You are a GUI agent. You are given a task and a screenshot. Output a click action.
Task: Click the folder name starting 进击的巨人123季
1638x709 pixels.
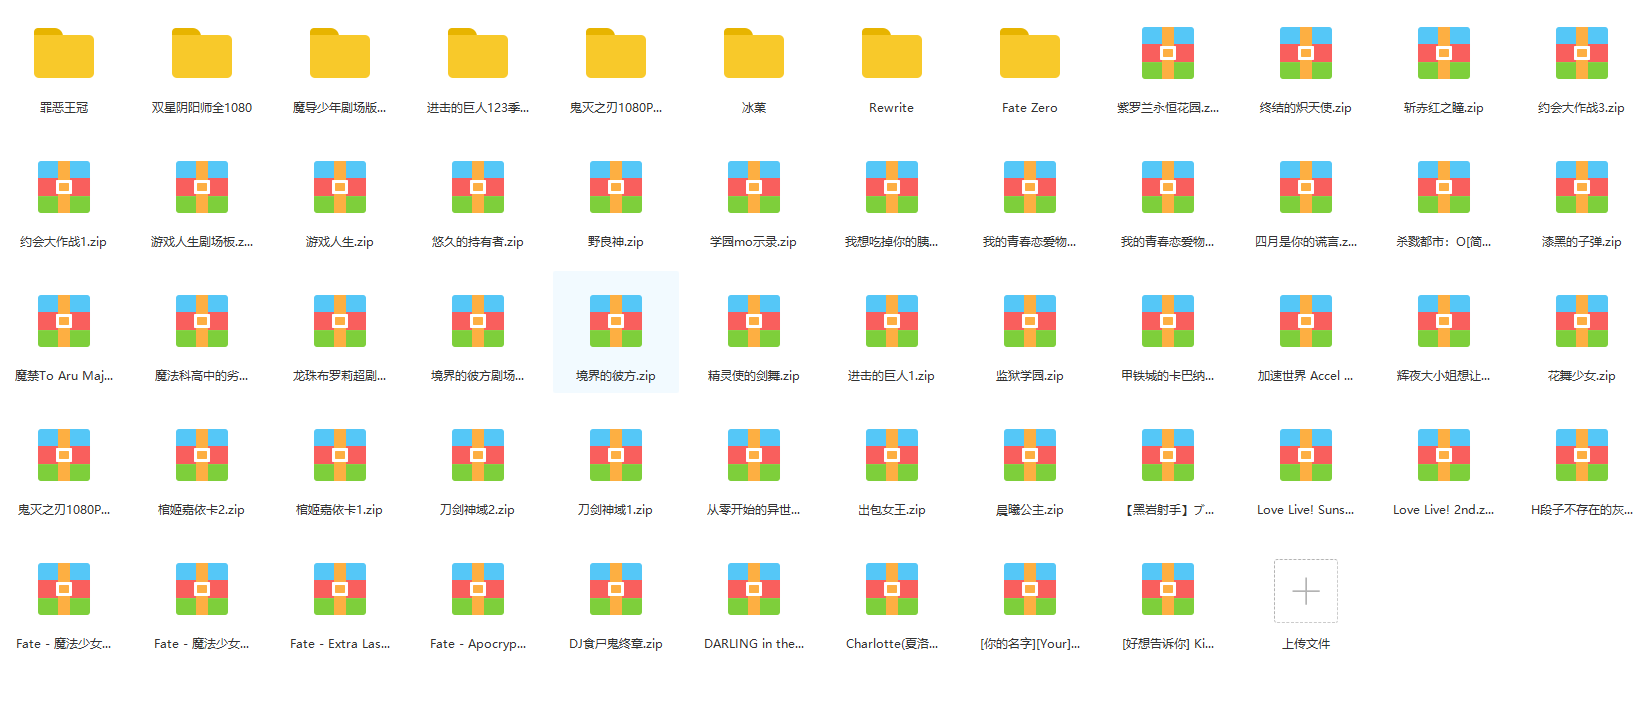click(x=478, y=108)
